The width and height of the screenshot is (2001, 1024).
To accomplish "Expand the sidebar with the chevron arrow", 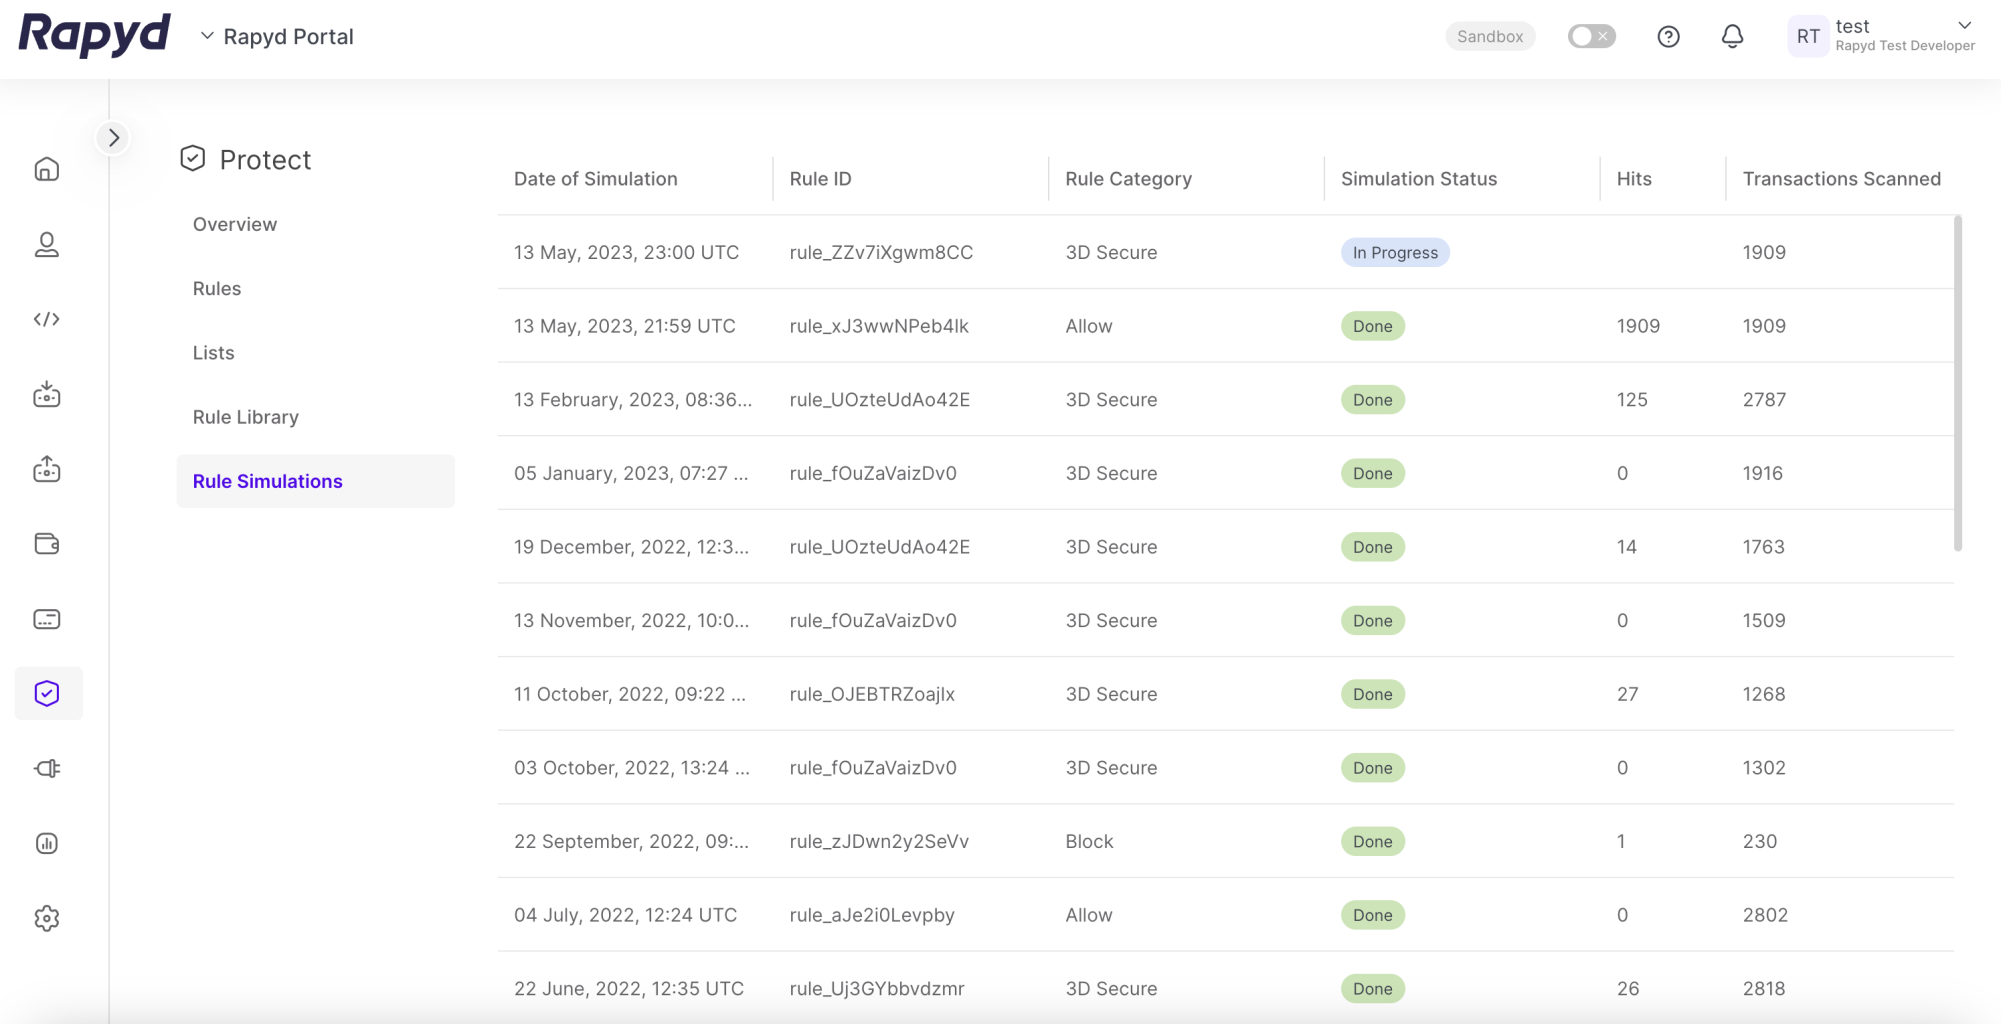I will coord(113,138).
